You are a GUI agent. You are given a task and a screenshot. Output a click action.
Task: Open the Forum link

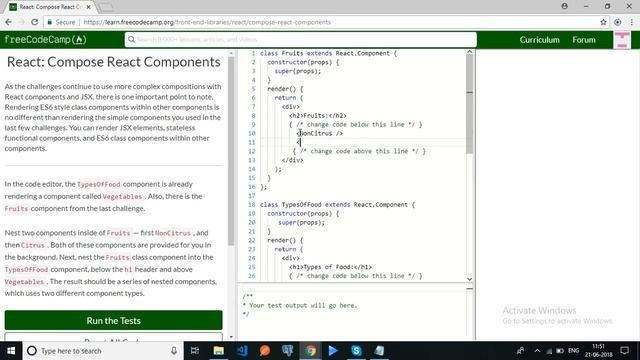click(x=584, y=40)
